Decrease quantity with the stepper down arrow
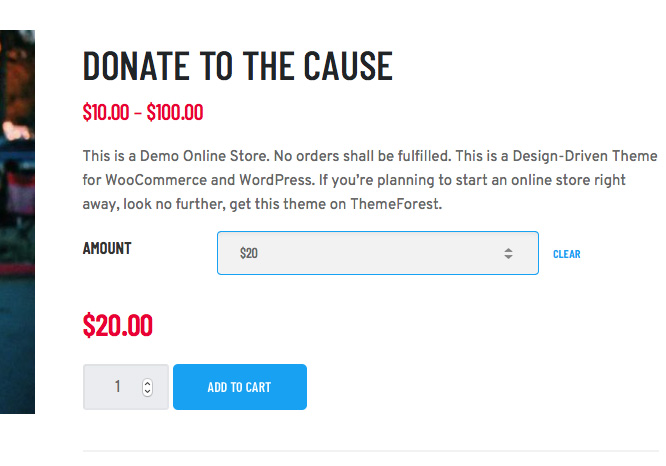Screen dimensions: 666x466 tap(147, 391)
